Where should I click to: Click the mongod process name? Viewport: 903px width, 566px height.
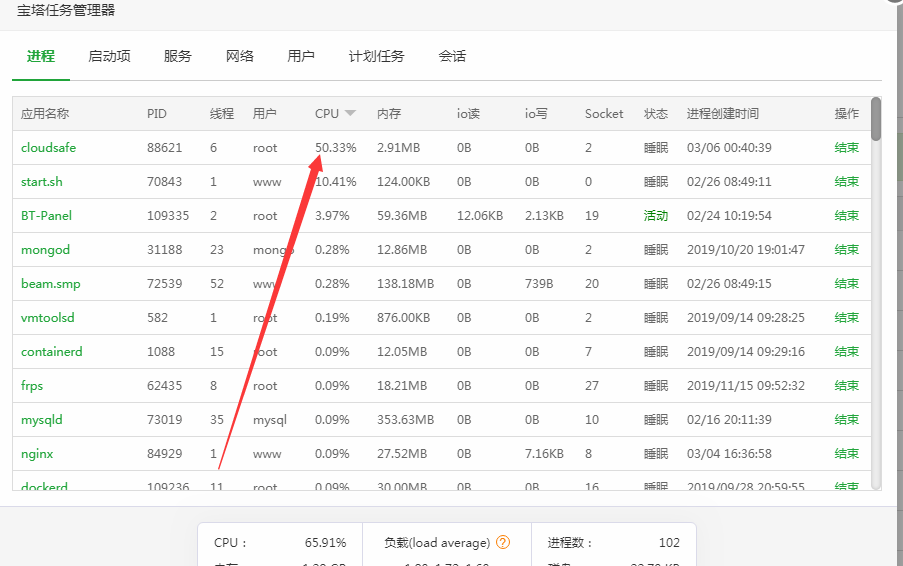tap(45, 250)
